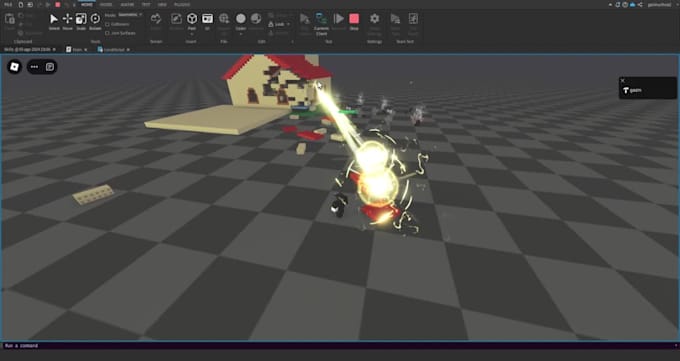Viewport: 680px width, 361px height.
Task: Switch the Current Client/Server view
Action: tap(321, 23)
